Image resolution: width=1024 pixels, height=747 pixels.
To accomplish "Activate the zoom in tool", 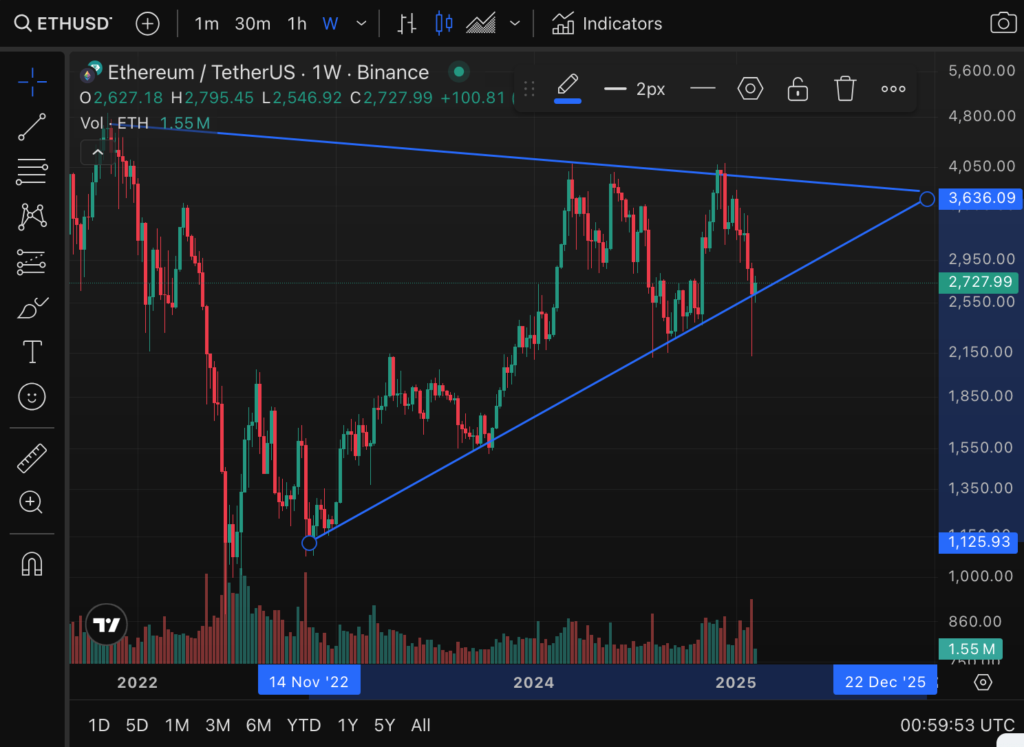I will pos(31,502).
